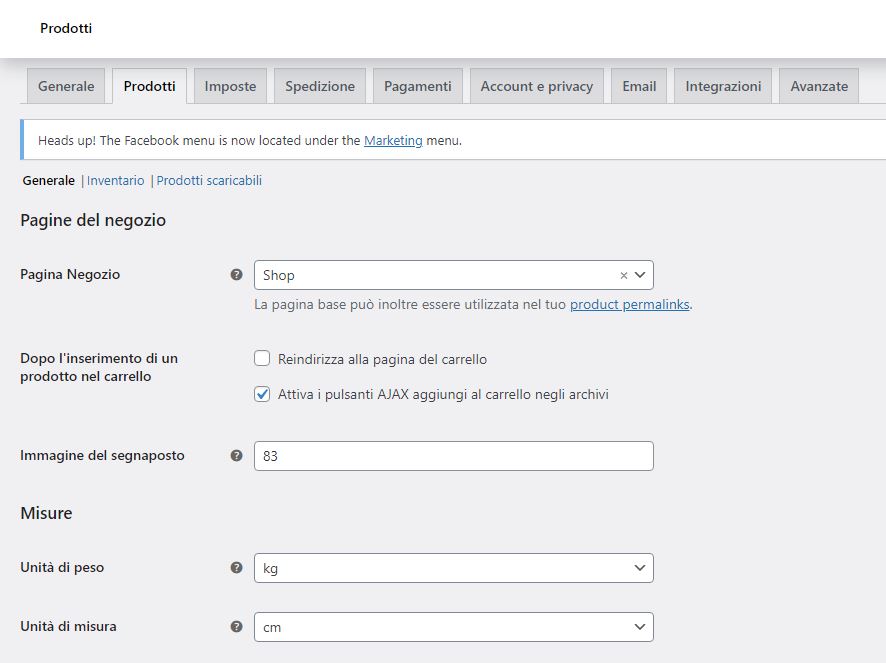Screen dimensions: 886x663
Task: Click help icon for Unità di misura
Action: (236, 627)
